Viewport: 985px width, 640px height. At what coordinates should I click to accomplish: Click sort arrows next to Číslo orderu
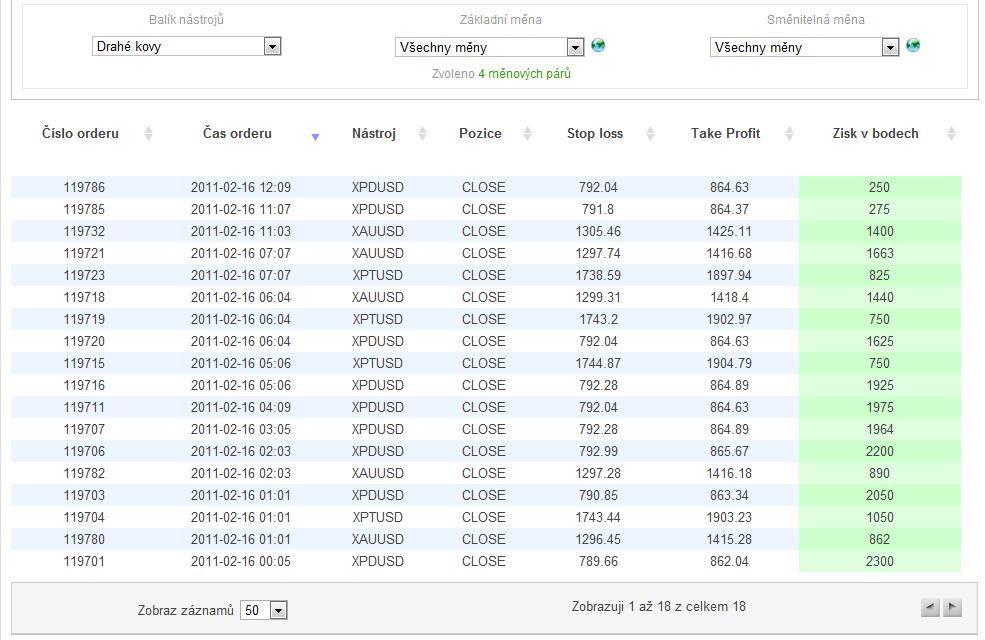(x=148, y=134)
